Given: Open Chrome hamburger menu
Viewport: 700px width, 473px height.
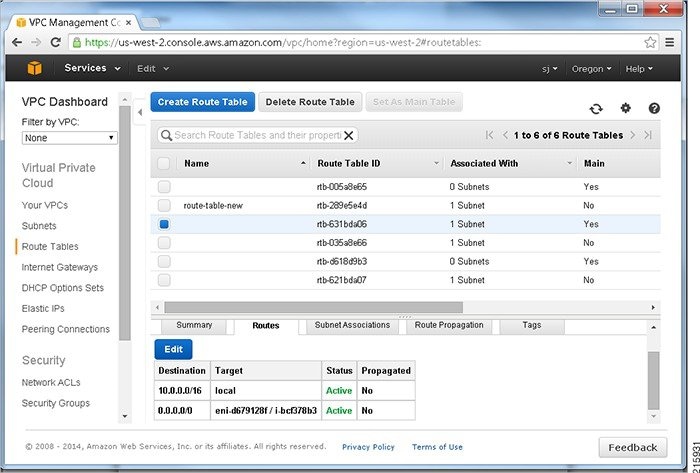Looking at the screenshot, I should point(669,42).
